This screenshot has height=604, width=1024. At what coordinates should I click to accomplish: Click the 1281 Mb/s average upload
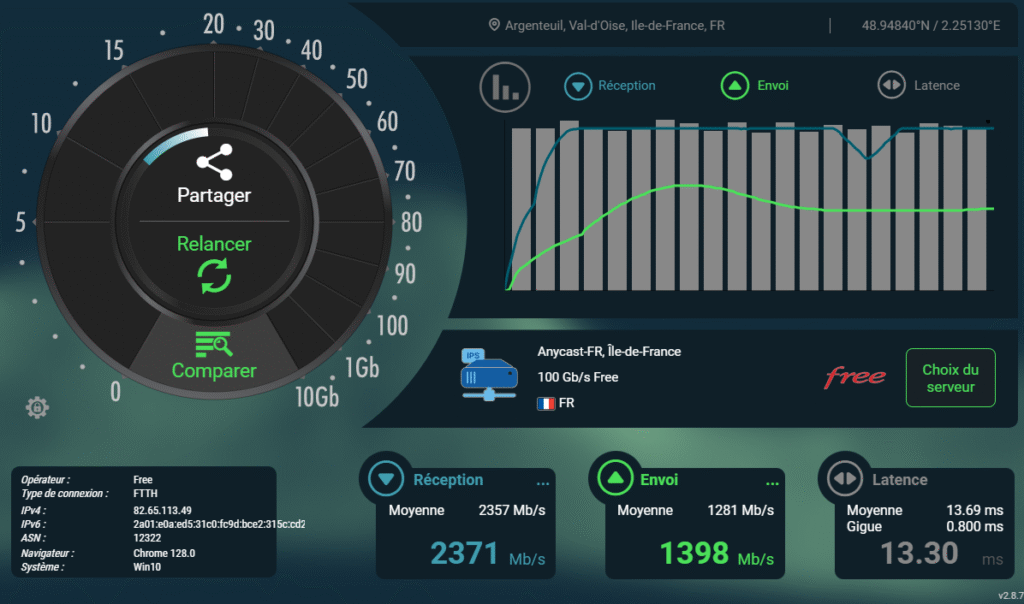741,511
